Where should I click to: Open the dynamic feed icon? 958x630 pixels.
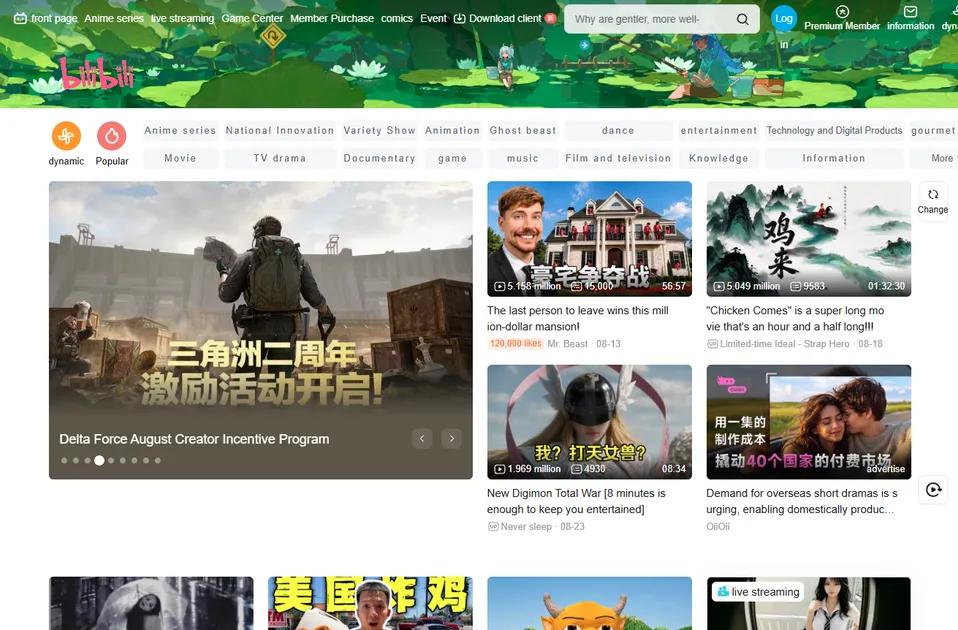[x=66, y=136]
